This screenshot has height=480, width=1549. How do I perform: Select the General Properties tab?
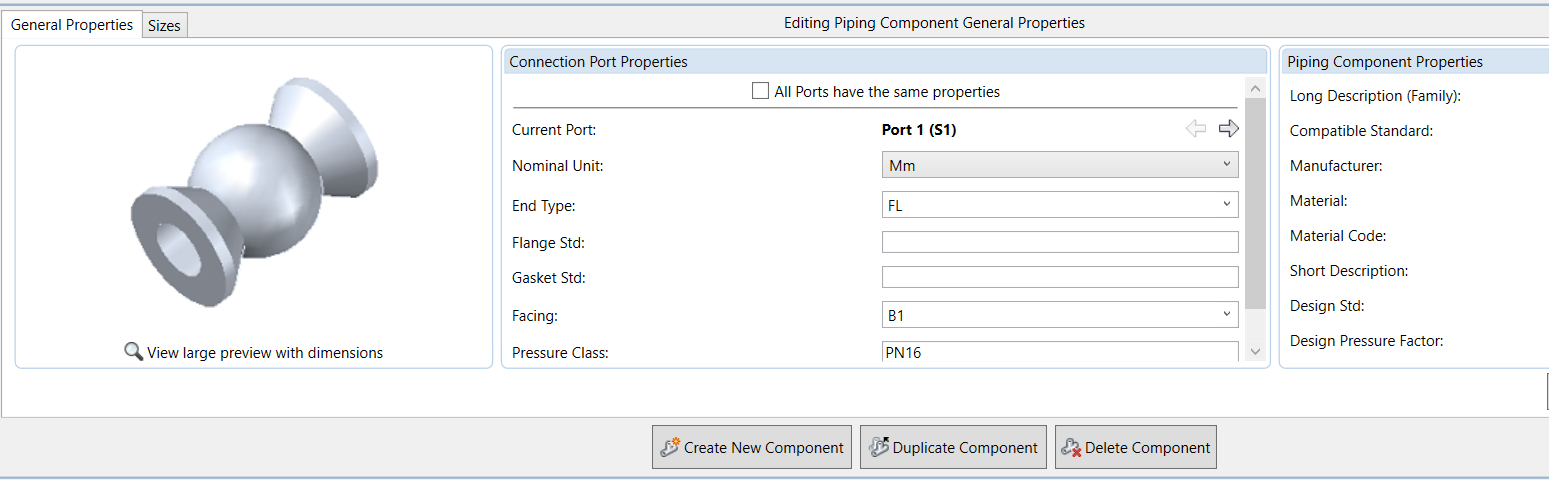pyautogui.click(x=72, y=25)
